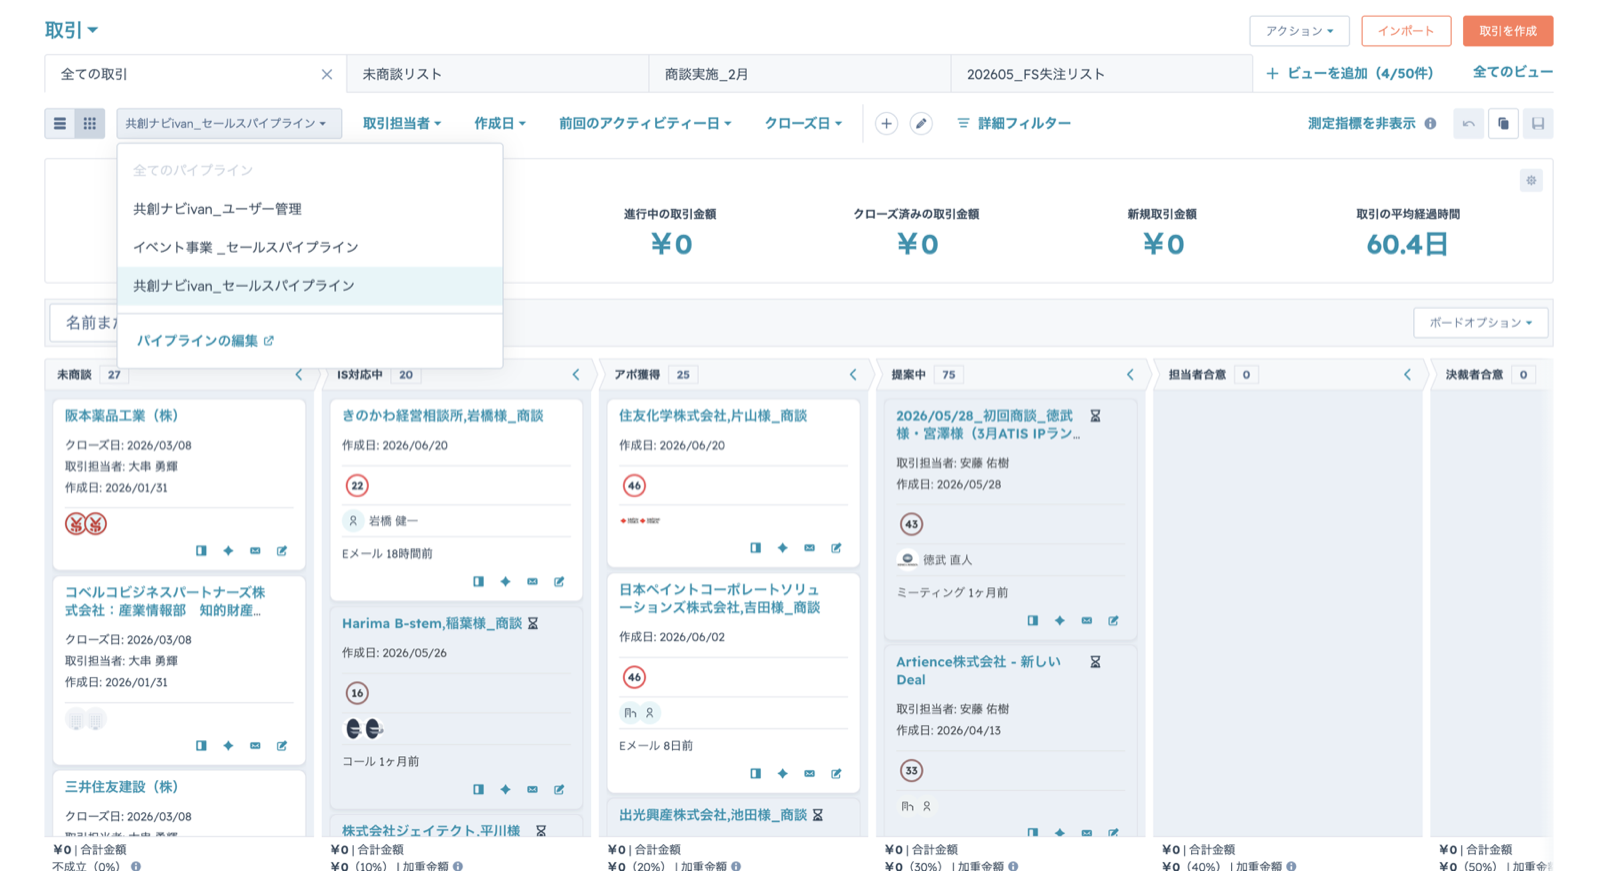The image size is (1600, 871).
Task: Preview the 阪本薬品工業 deal card
Action: [x=201, y=551]
